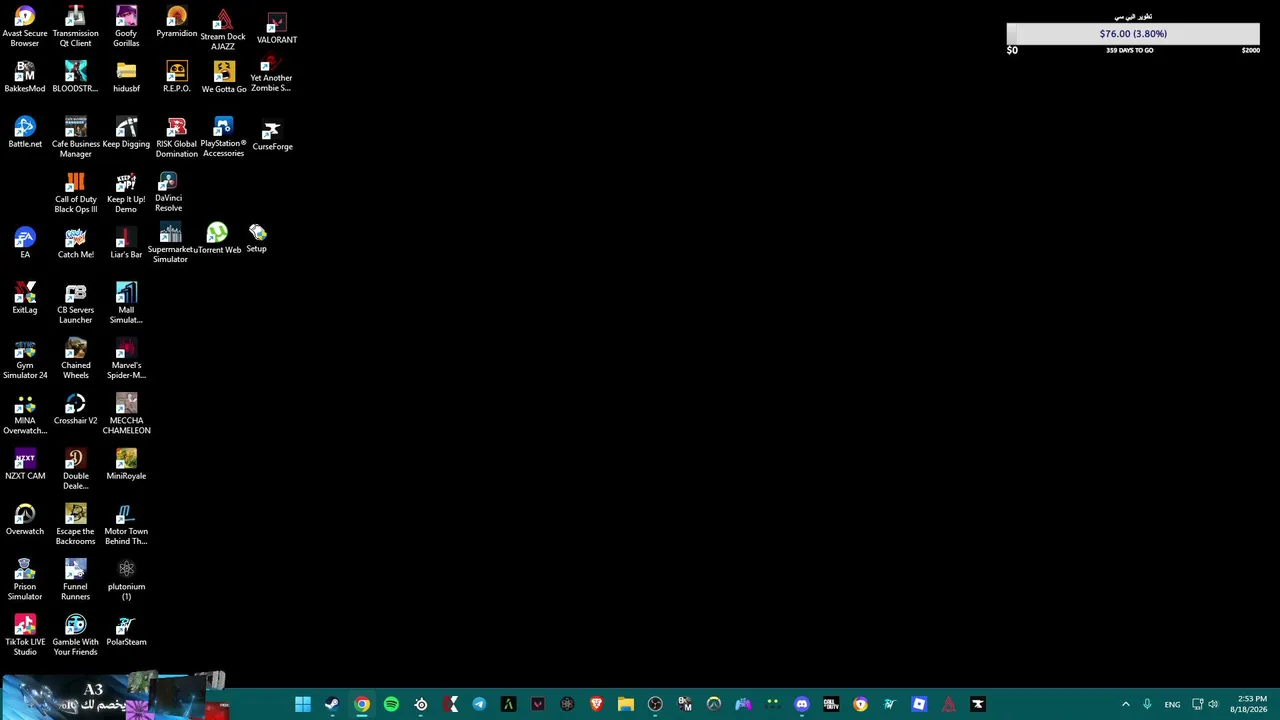1280x720 pixels.
Task: Open OBS Studio from the taskbar
Action: [x=655, y=704]
